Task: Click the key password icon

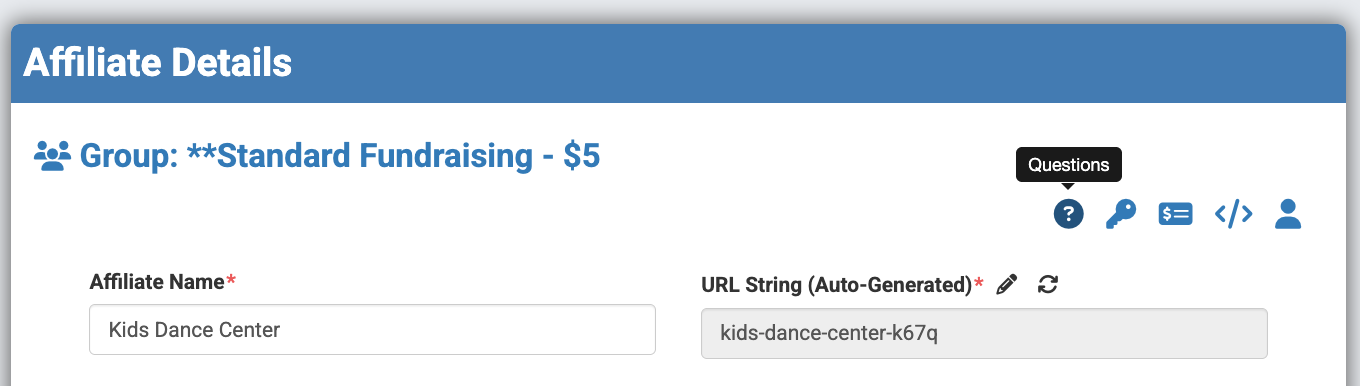Action: tap(1121, 213)
